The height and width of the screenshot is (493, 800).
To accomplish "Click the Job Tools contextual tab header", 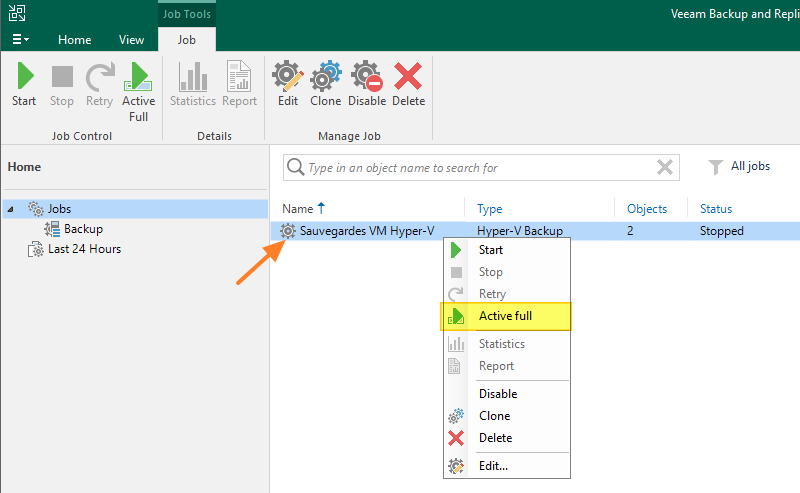I will (187, 14).
